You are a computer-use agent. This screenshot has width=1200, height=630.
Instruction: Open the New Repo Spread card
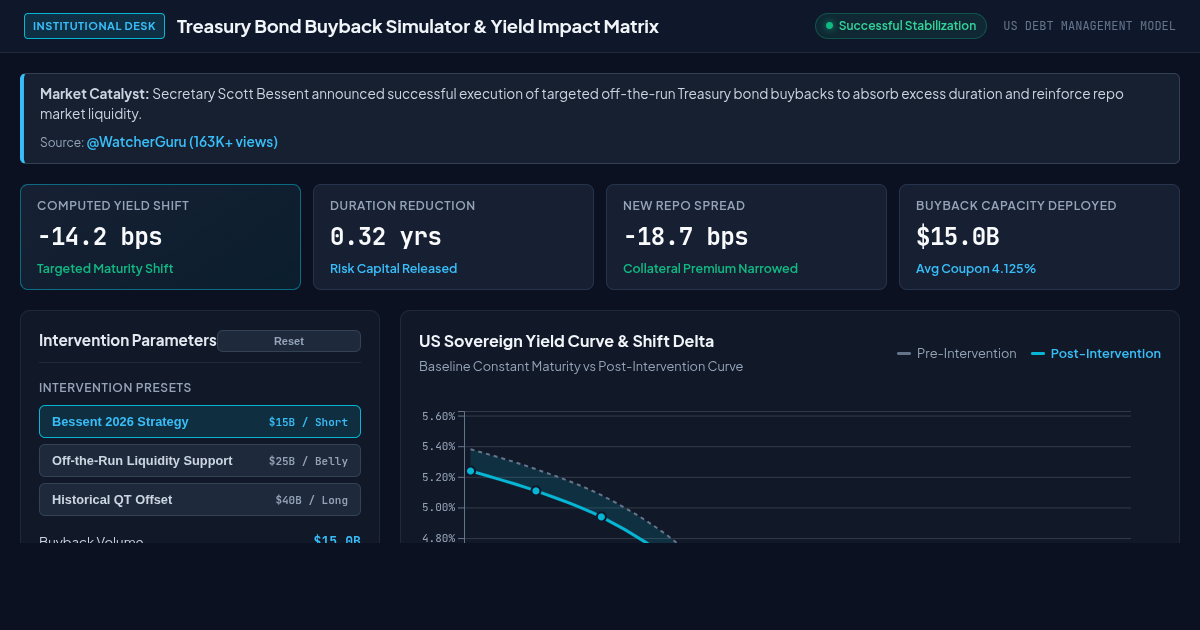pos(746,237)
